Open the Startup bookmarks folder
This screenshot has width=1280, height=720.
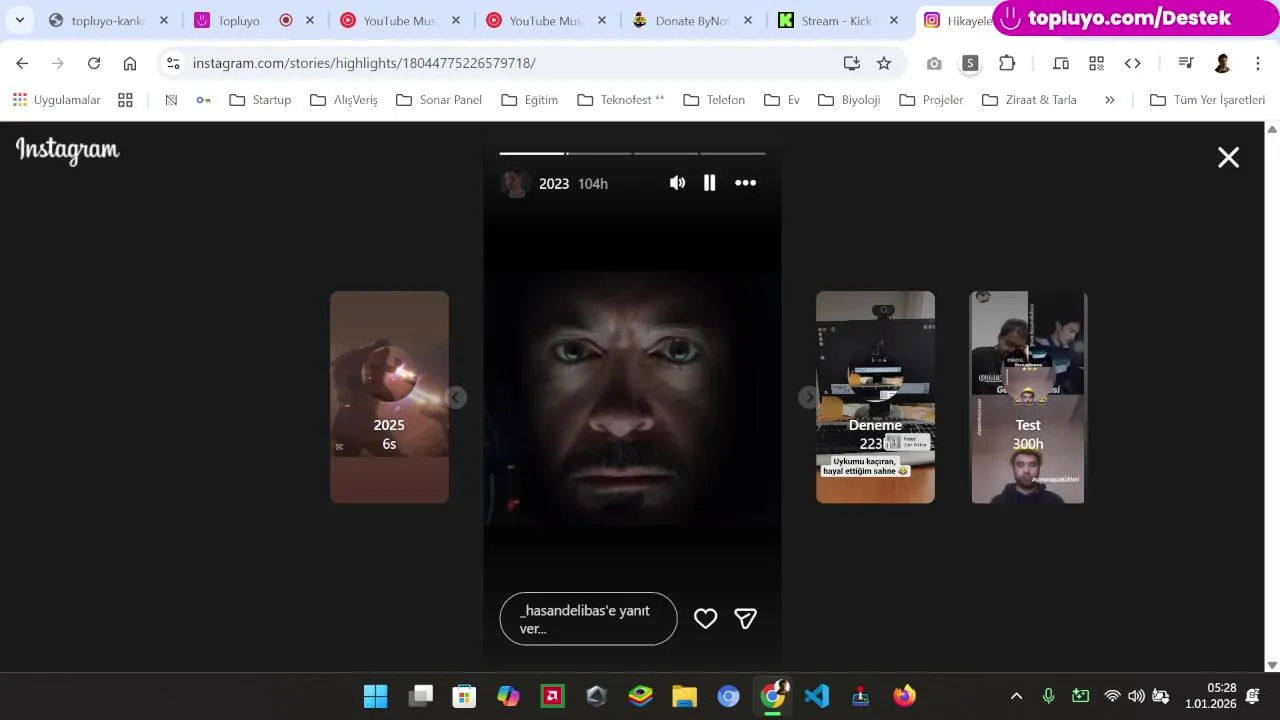[260, 100]
